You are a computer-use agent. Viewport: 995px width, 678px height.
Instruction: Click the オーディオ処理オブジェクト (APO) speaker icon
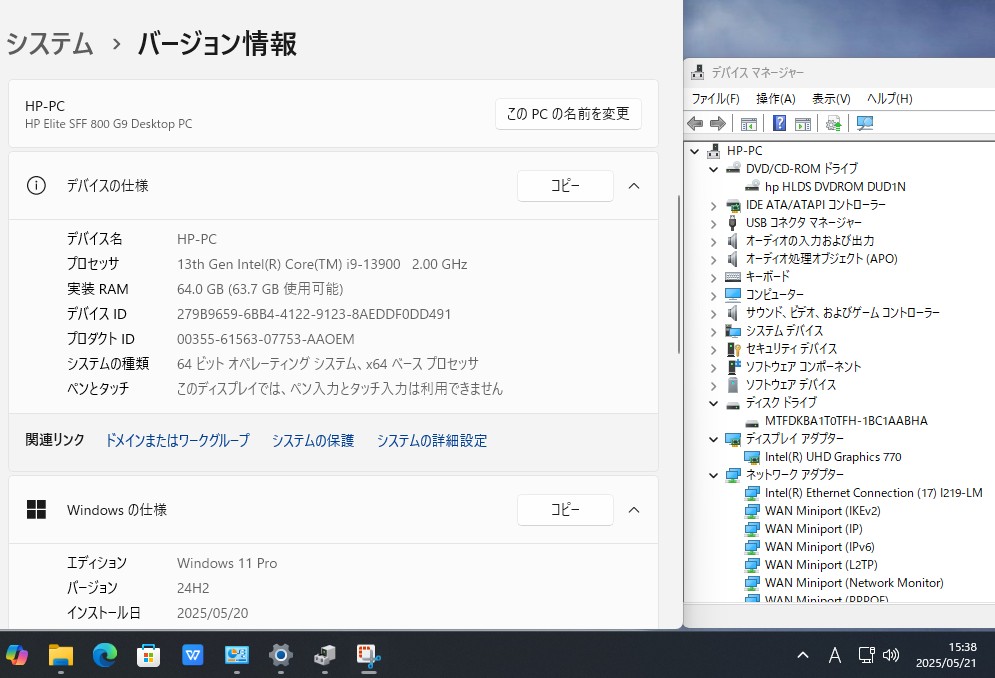click(733, 259)
